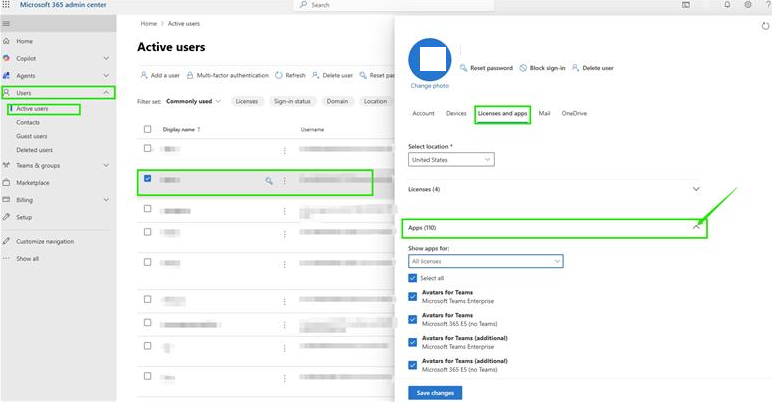Expand Teams & groups sidebar section
Image resolution: width=772 pixels, height=402 pixels.
tap(106, 165)
